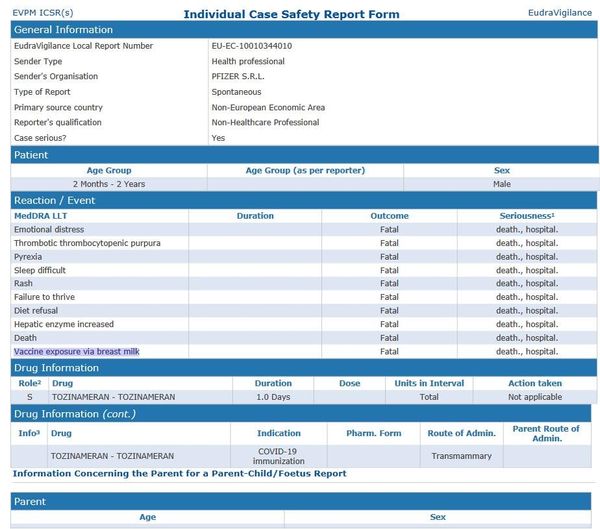Select the 'Reaction / Event' section header

[304, 200]
